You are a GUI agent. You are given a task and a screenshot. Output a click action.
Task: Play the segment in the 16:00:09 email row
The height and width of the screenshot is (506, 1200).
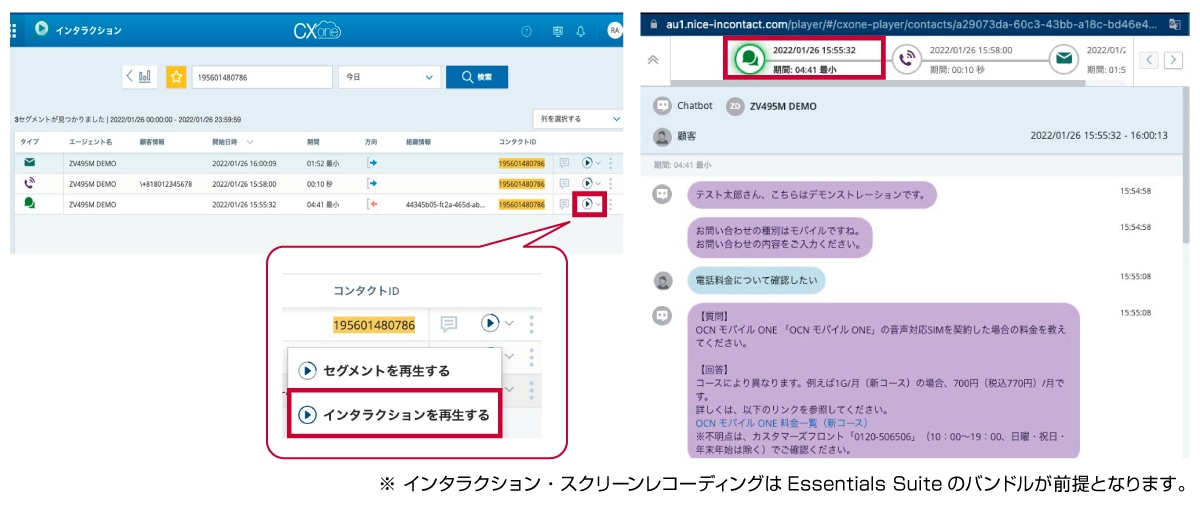[x=586, y=162]
